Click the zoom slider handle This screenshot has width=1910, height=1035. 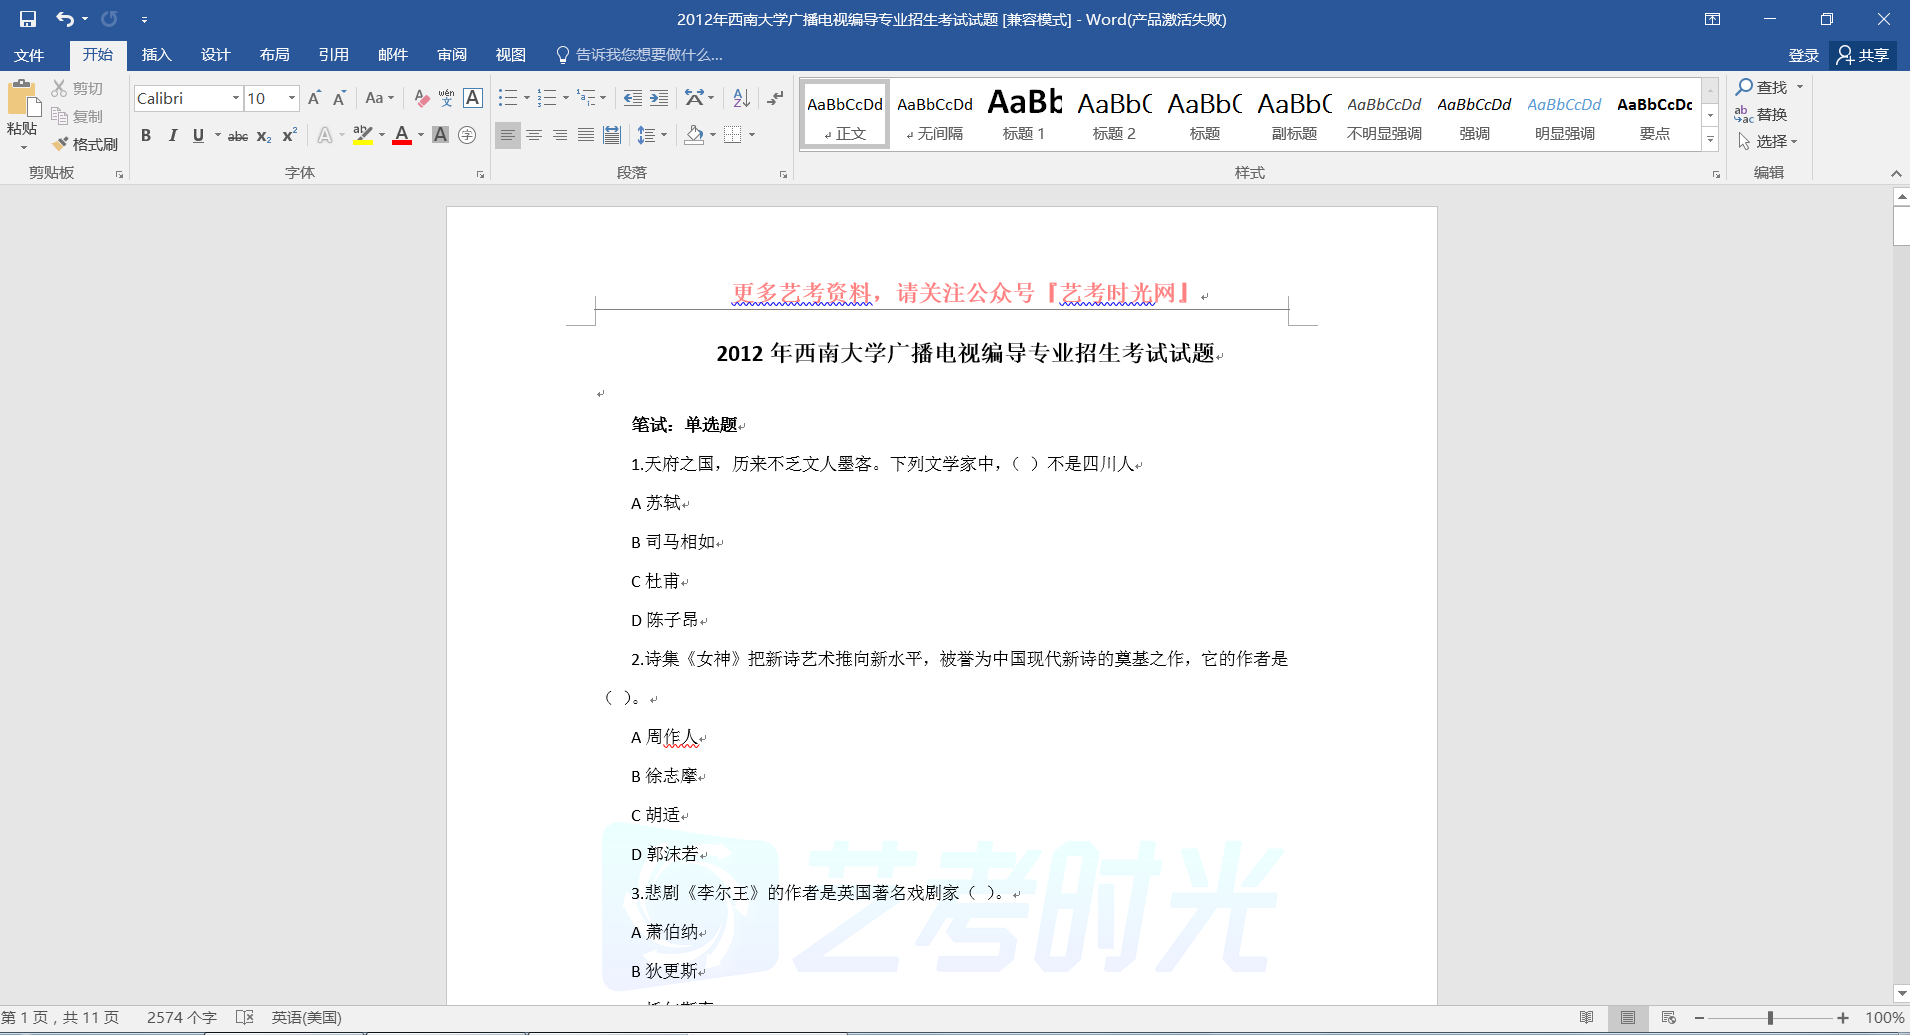1770,1018
